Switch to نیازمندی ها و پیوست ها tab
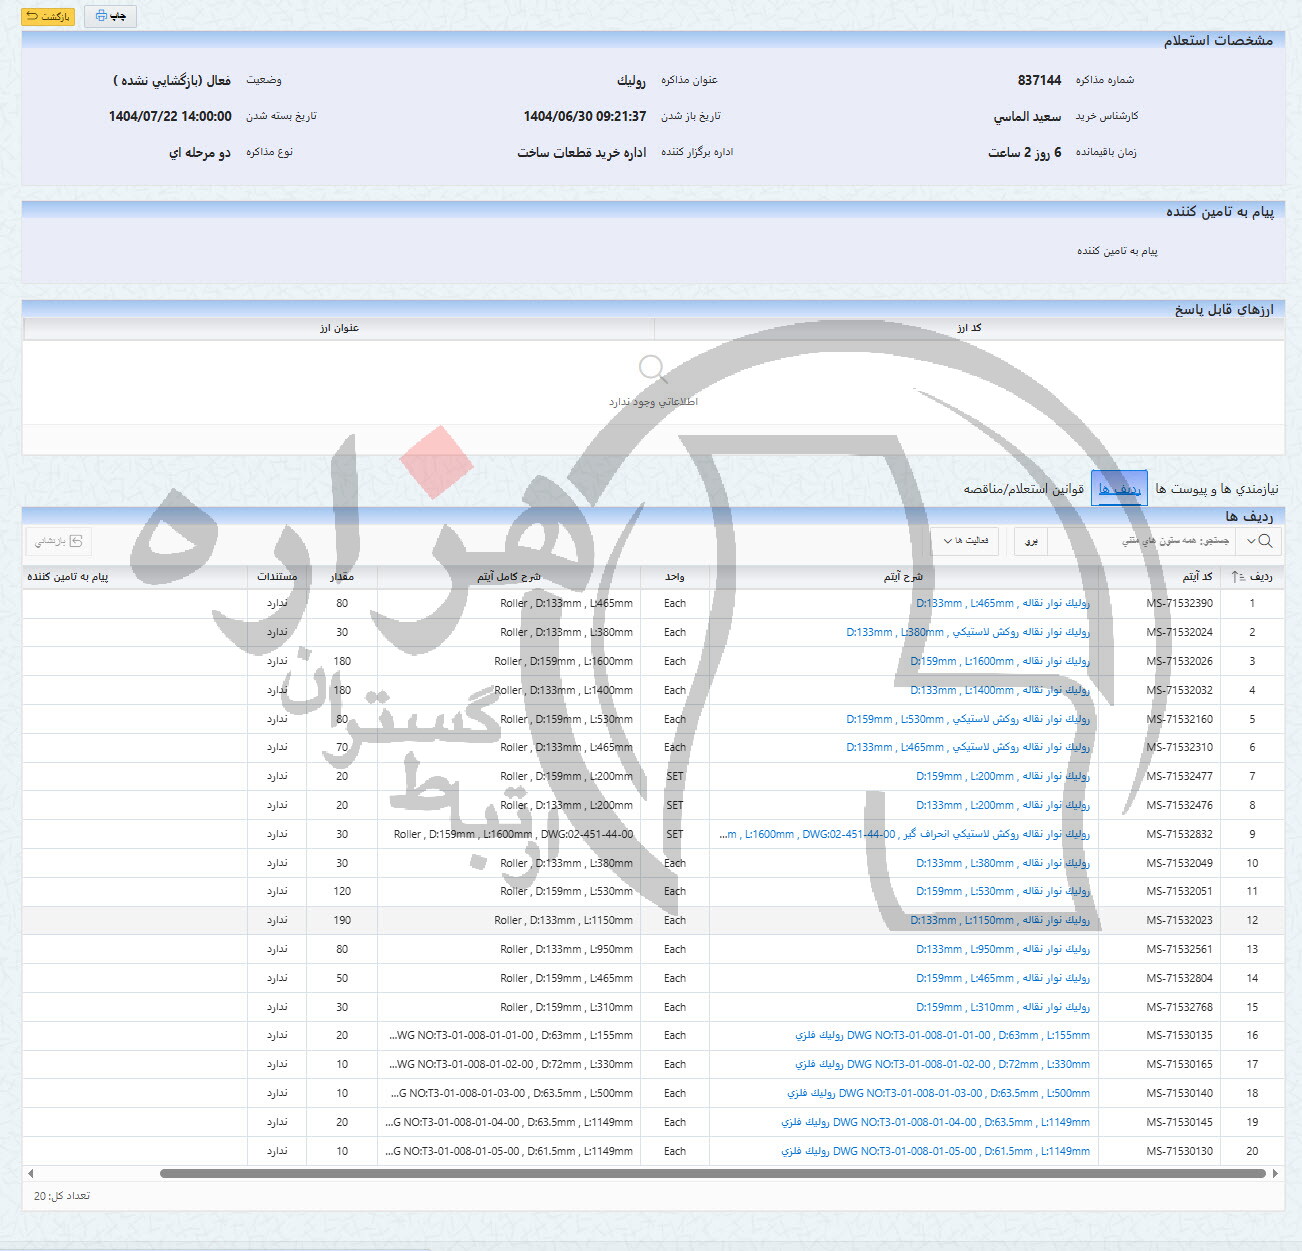 pos(1216,489)
